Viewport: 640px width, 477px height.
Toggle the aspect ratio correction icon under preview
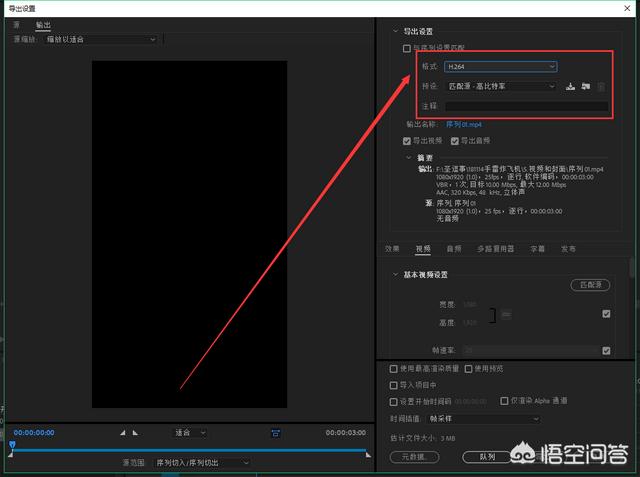(274, 433)
